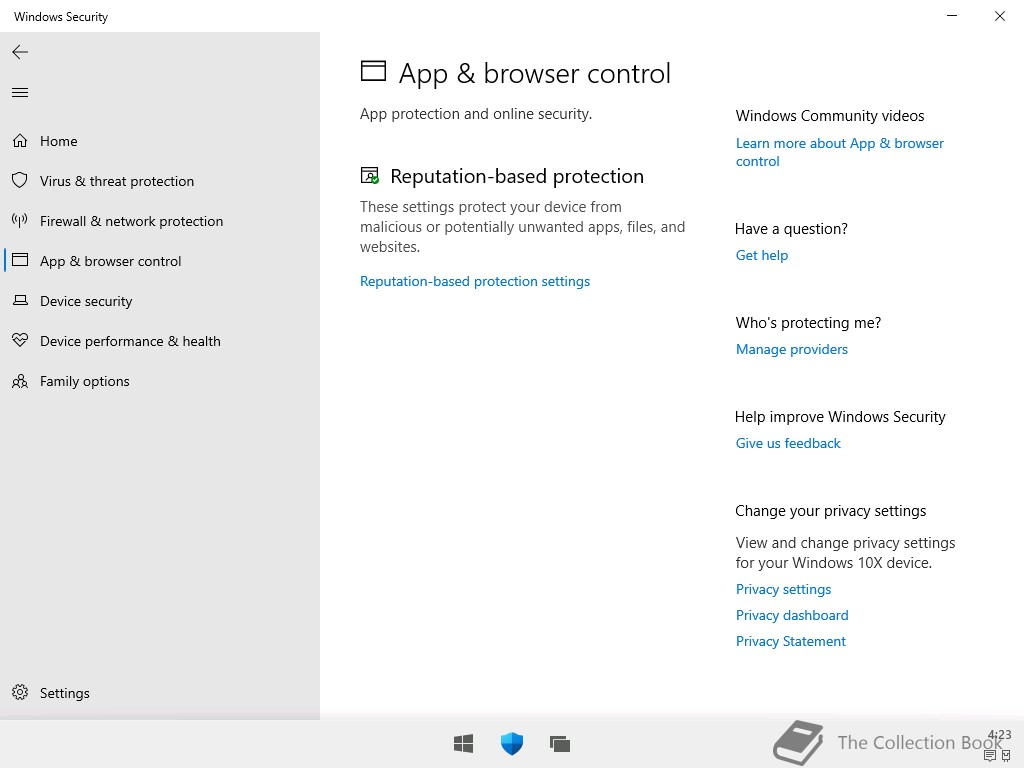Open the Privacy Statement link
Screen dimensions: 1024x768
[790, 641]
